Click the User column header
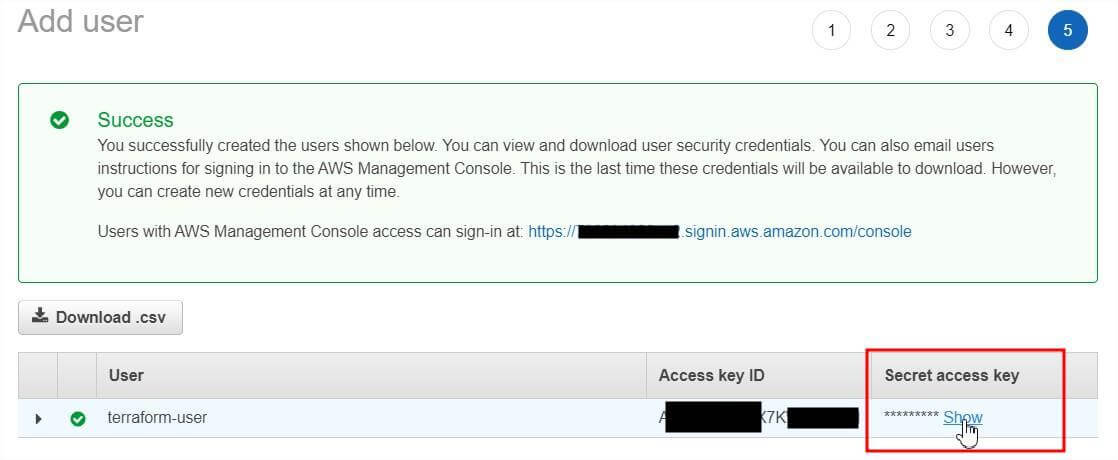The width and height of the screenshot is (1118, 460). tap(126, 375)
